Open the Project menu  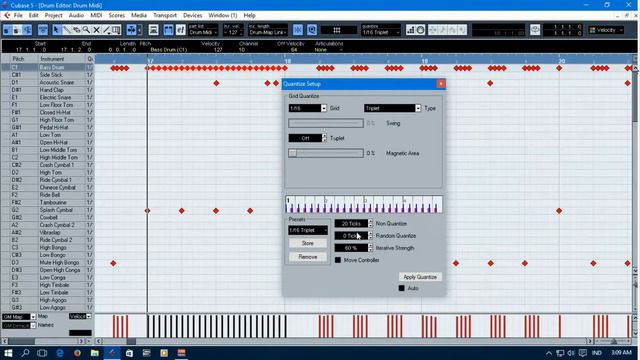tap(53, 15)
